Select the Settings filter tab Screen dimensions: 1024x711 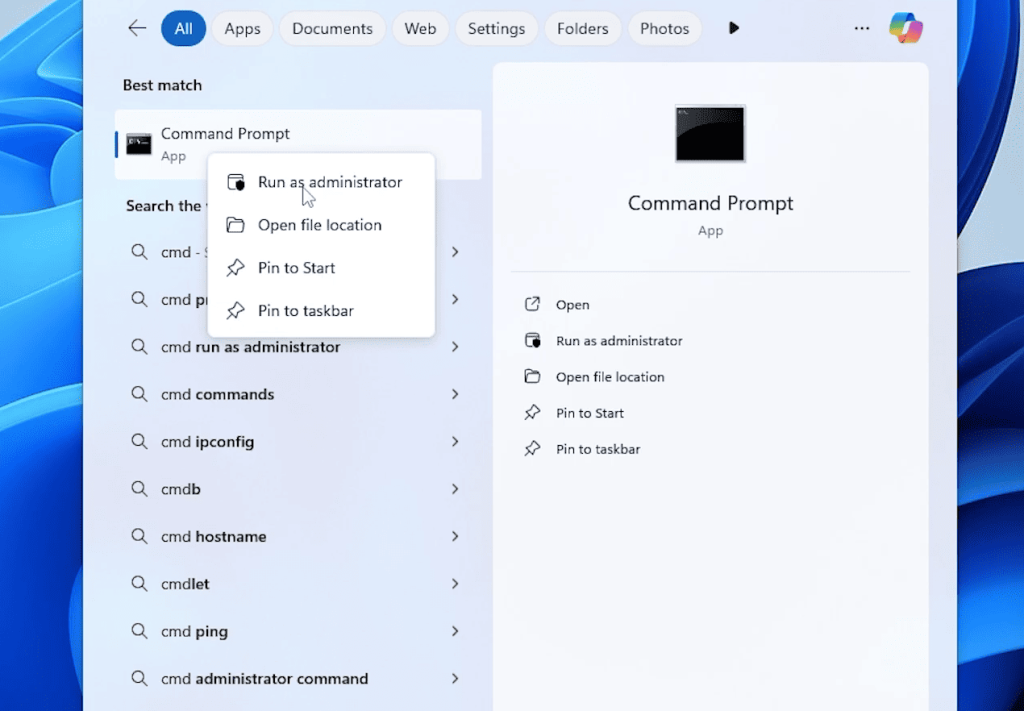pos(496,29)
